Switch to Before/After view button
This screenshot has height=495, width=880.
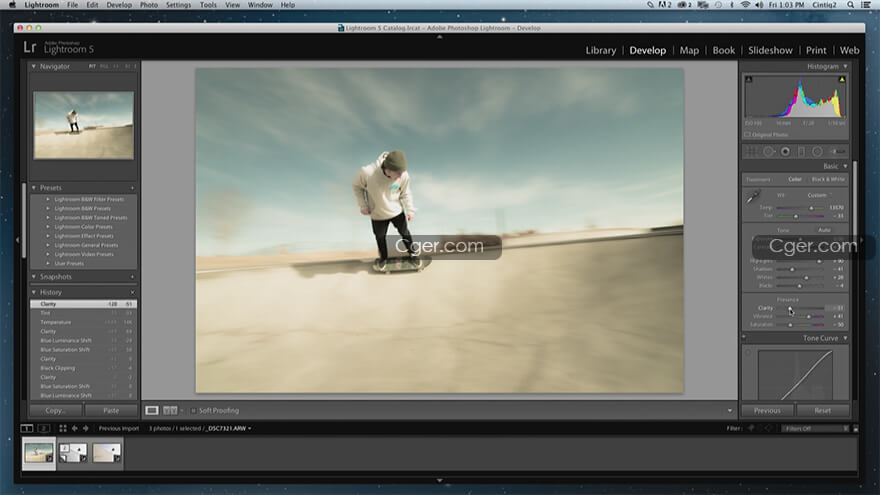click(169, 411)
